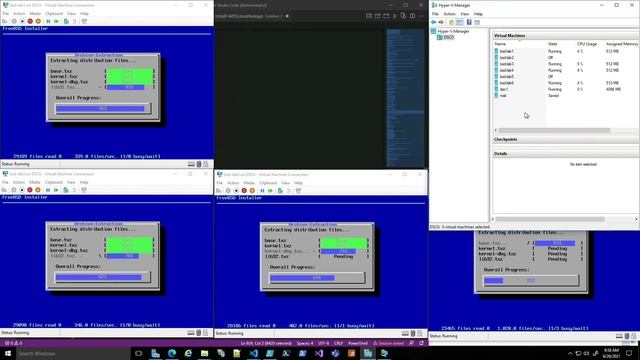The height and width of the screenshot is (360, 640).
Task: Open Action menu in Hyper-V Manager
Action: click(449, 14)
